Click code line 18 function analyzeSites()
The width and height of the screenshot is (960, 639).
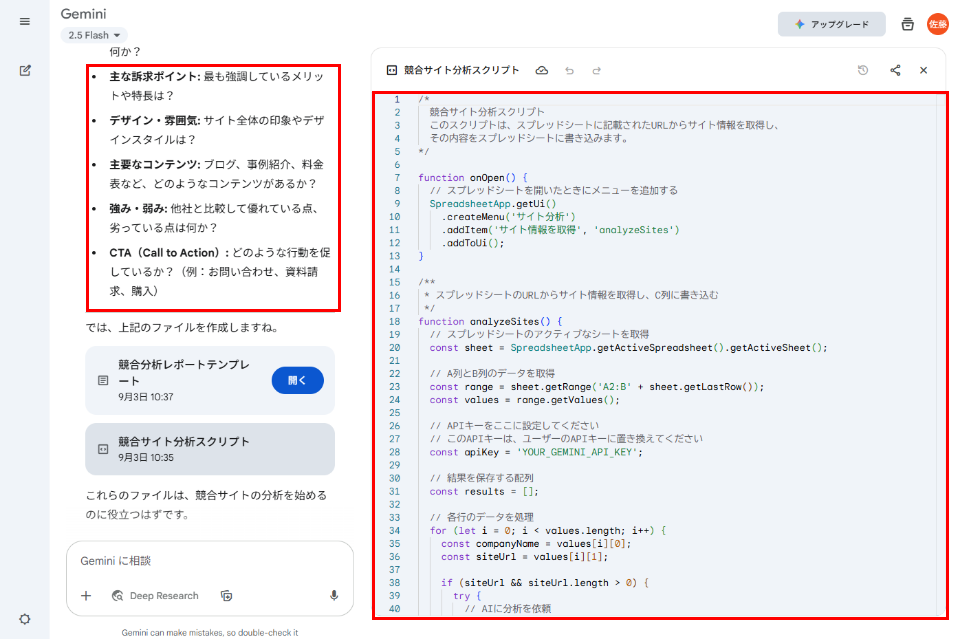pyautogui.click(x=490, y=321)
